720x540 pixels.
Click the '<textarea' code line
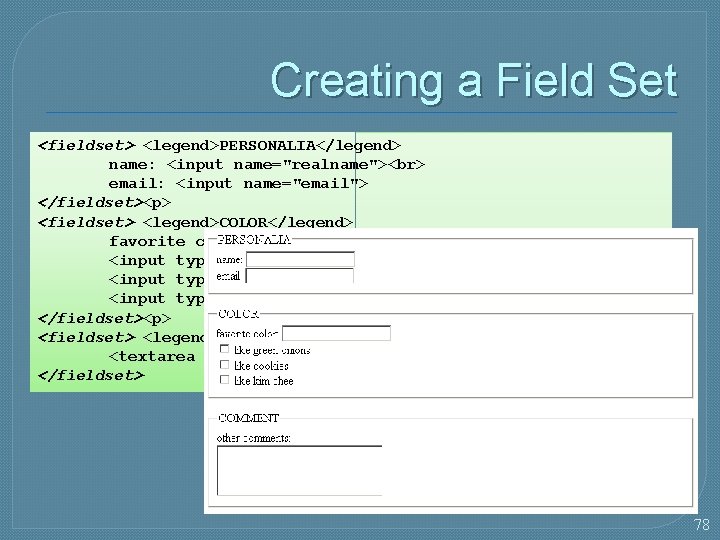152,357
